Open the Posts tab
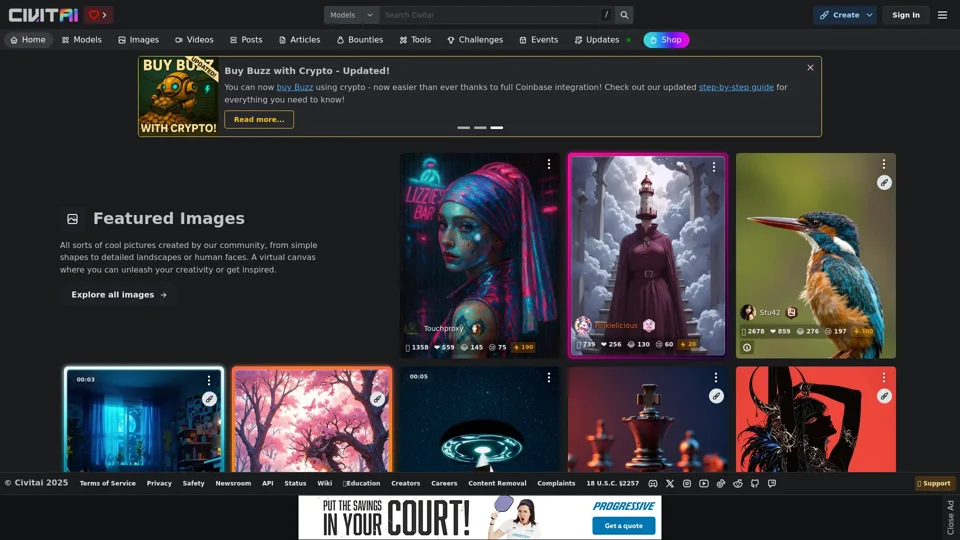This screenshot has height=540, width=960. pos(246,40)
